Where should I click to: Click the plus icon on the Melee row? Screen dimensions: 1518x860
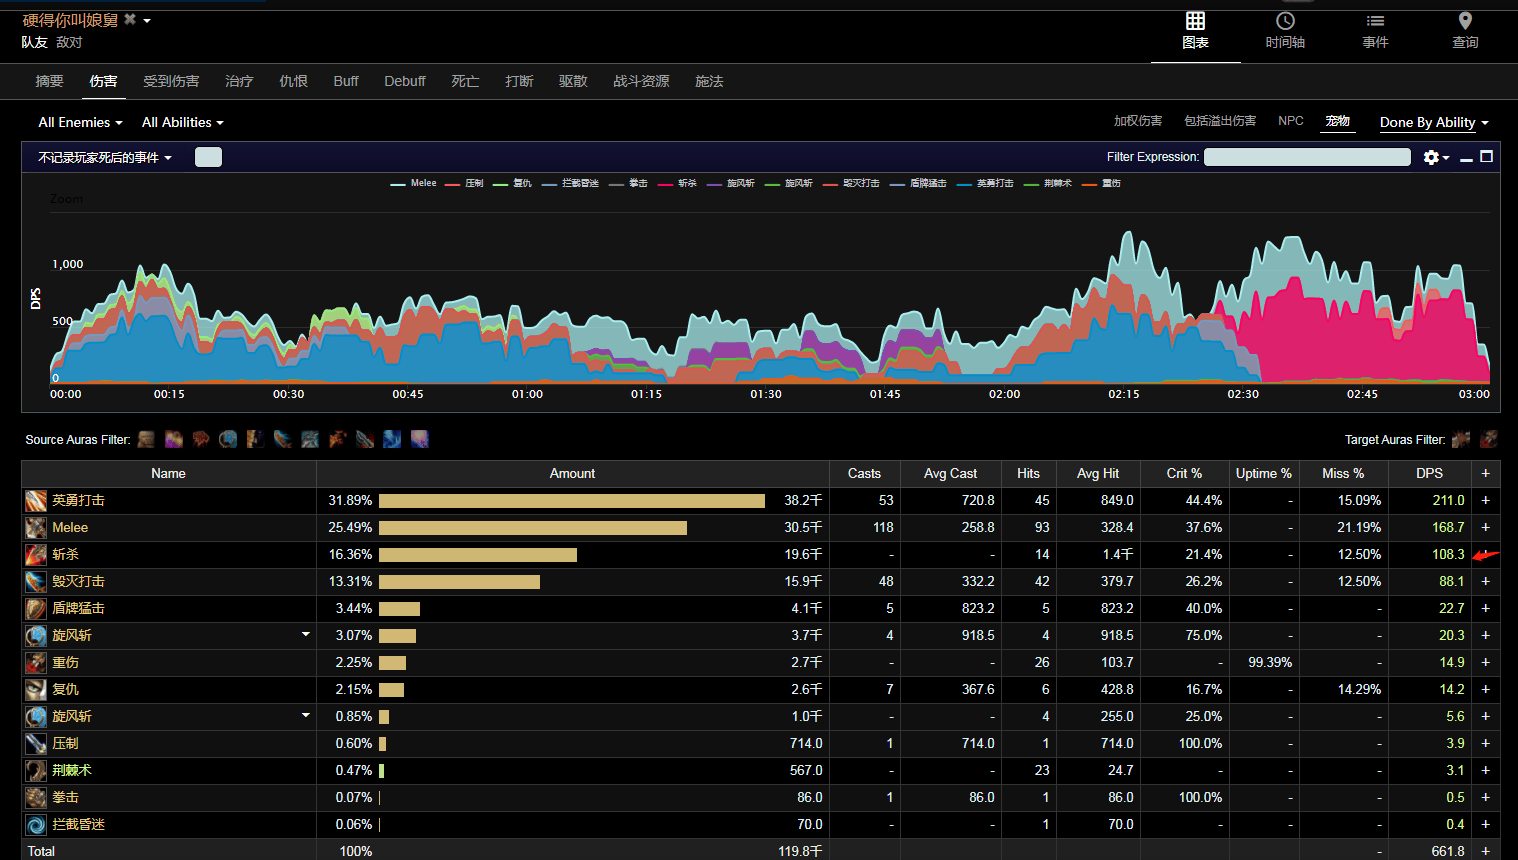click(1485, 527)
